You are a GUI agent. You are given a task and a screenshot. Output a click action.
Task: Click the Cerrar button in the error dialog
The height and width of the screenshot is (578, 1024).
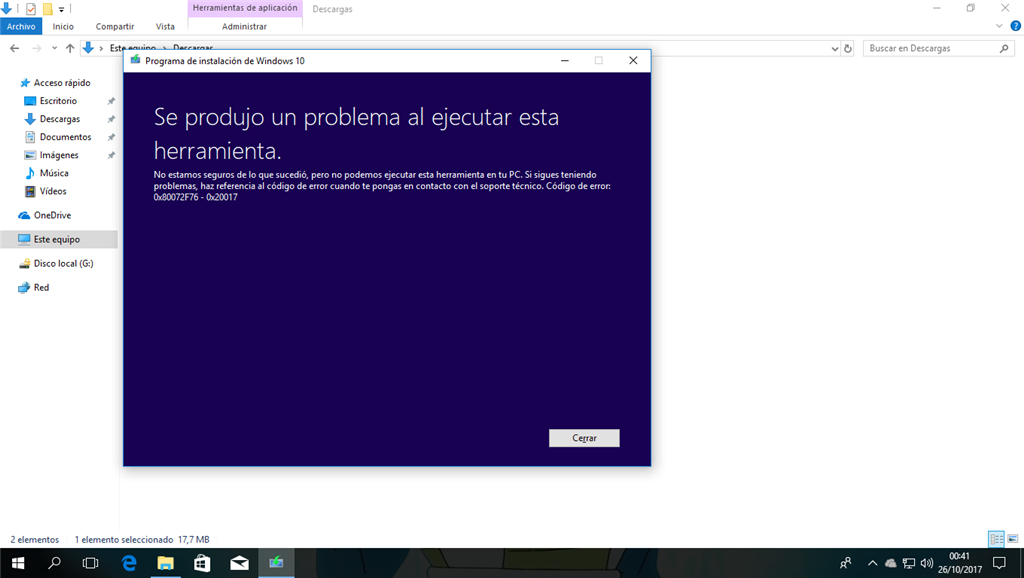pyautogui.click(x=584, y=438)
